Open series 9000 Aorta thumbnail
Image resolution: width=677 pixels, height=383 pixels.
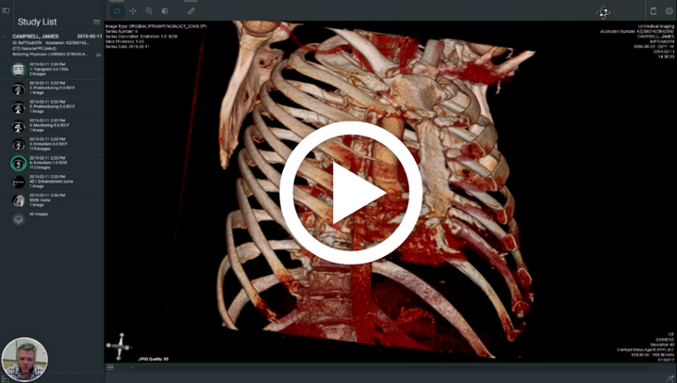(x=18, y=200)
